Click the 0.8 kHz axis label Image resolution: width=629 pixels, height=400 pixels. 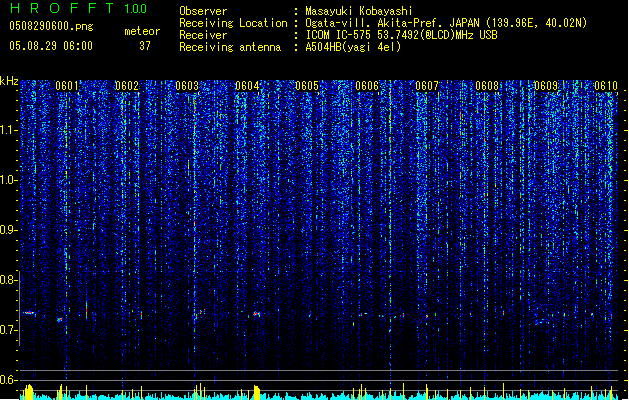(x=8, y=280)
